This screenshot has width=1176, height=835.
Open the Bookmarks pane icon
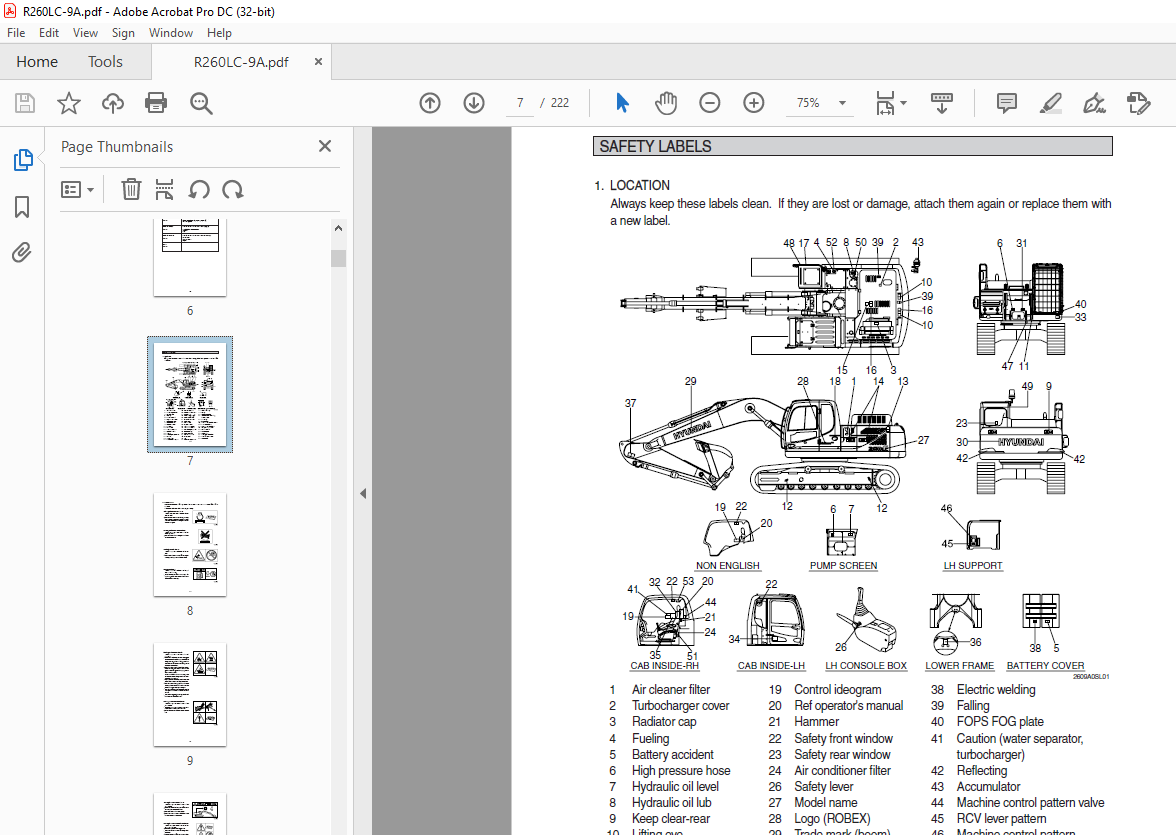(x=22, y=207)
